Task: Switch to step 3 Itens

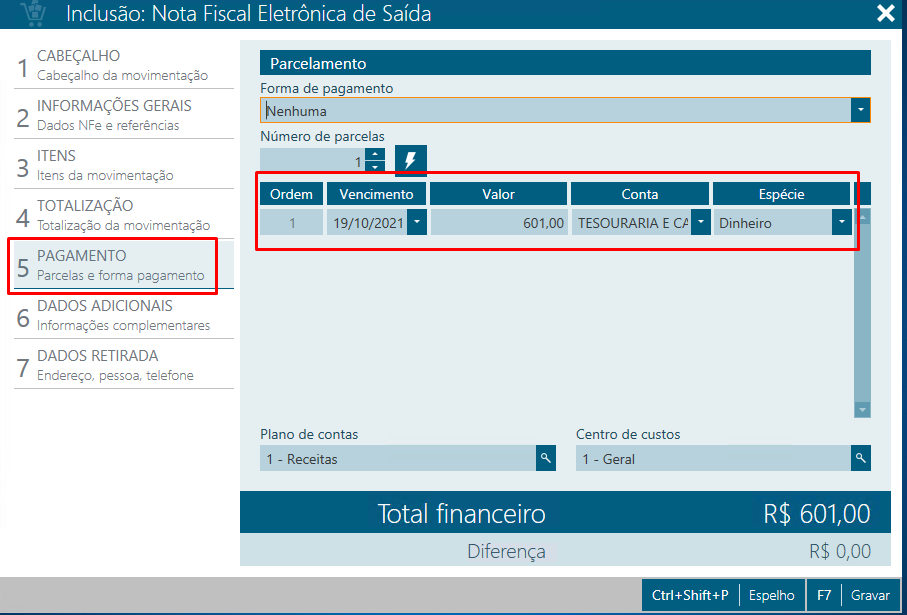Action: [124, 165]
